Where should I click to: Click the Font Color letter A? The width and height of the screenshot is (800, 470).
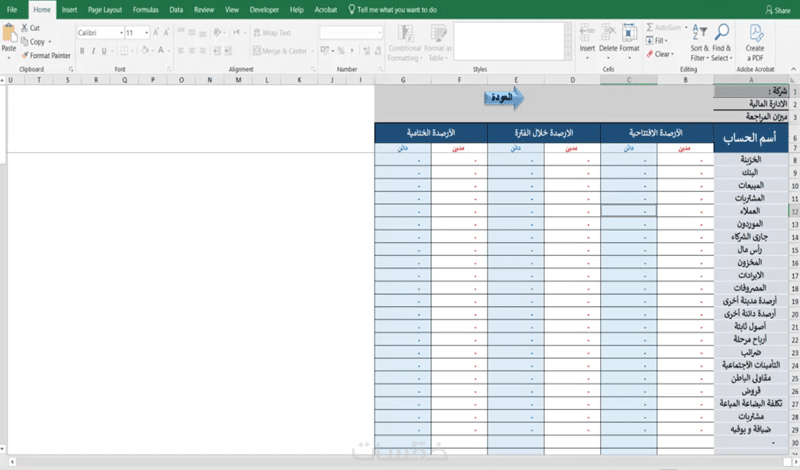tap(161, 51)
